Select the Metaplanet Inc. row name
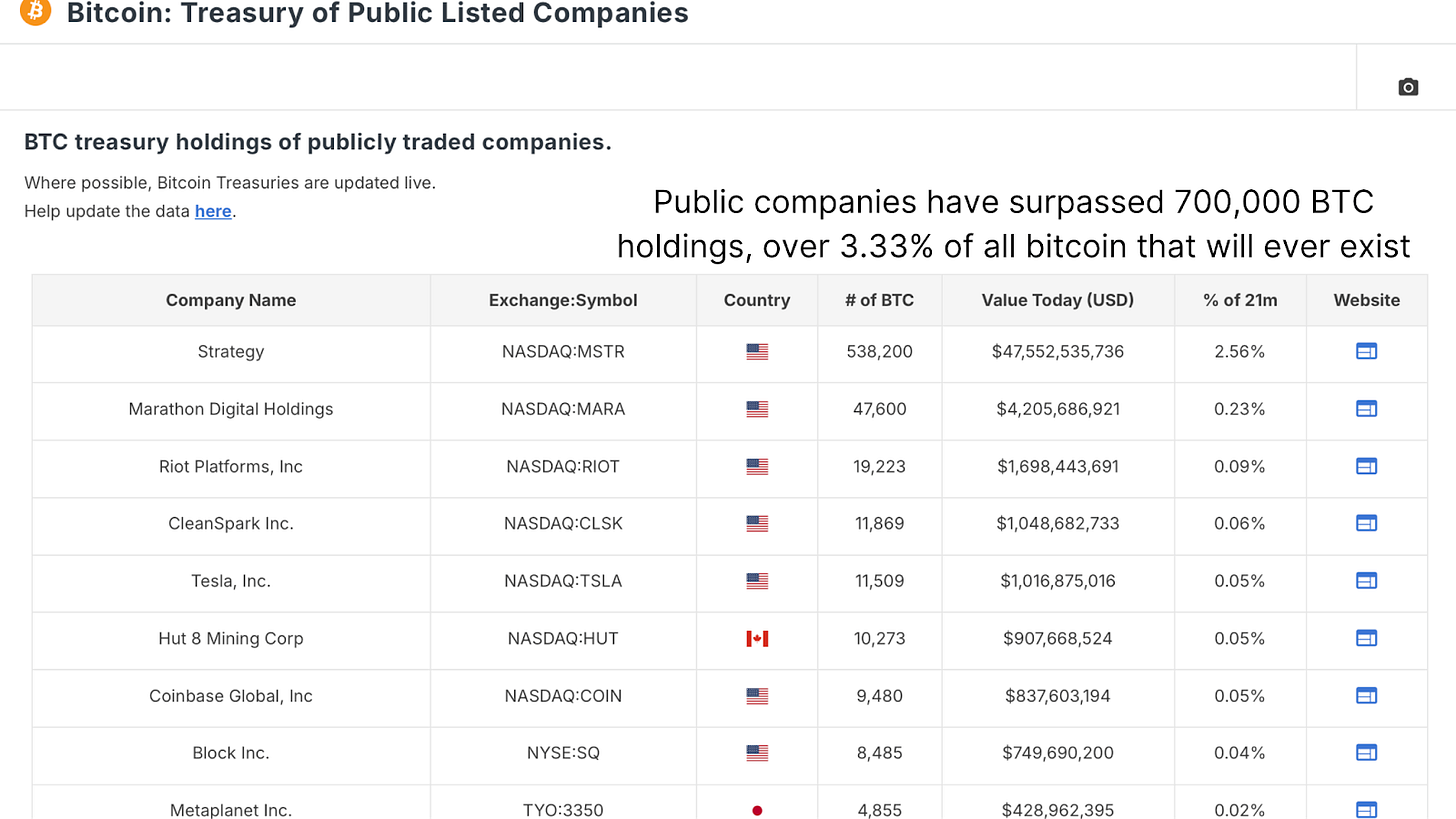 (x=231, y=809)
